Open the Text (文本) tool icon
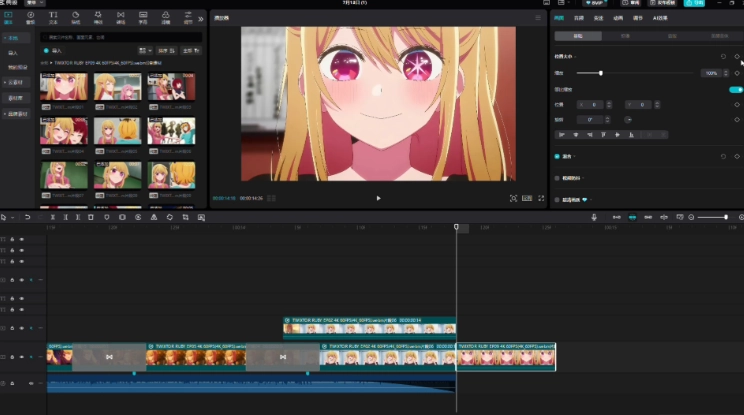The width and height of the screenshot is (744, 415). pos(53,17)
